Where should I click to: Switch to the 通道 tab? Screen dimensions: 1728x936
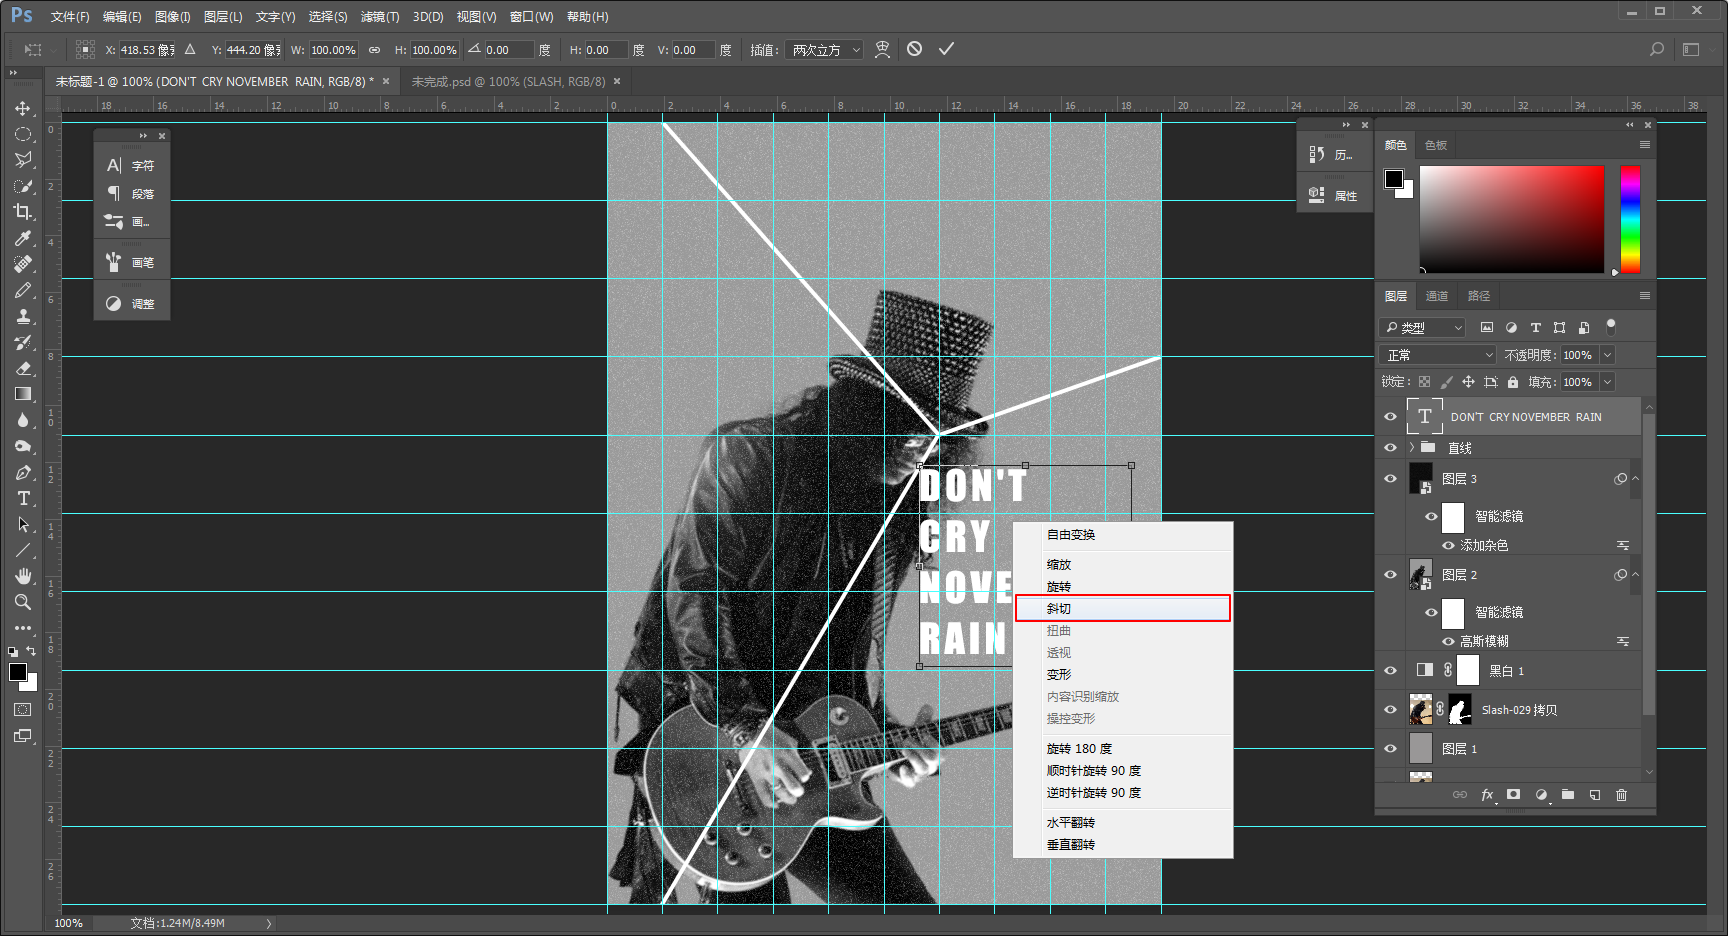click(1437, 296)
